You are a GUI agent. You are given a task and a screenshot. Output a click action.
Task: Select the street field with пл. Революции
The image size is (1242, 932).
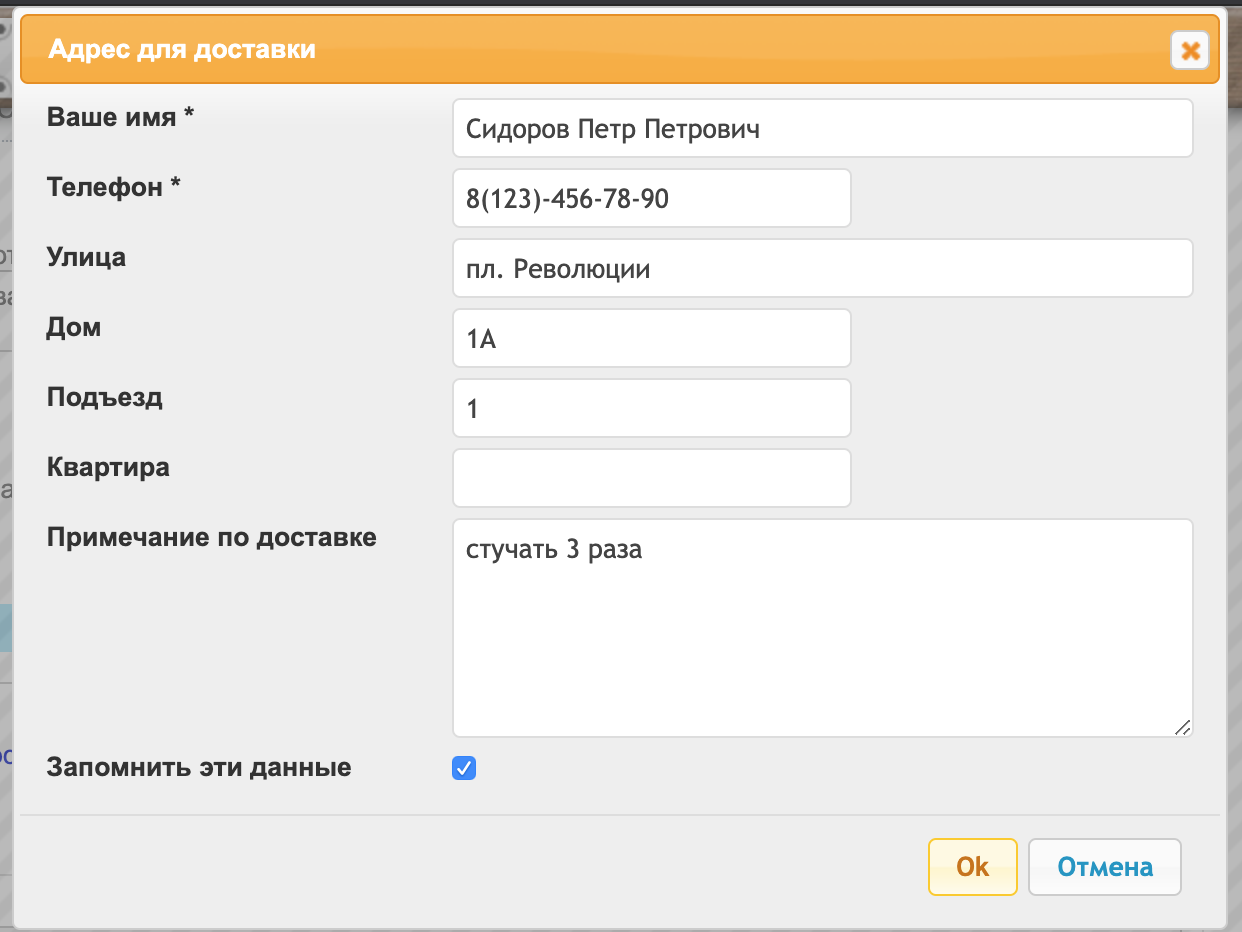[822, 268]
